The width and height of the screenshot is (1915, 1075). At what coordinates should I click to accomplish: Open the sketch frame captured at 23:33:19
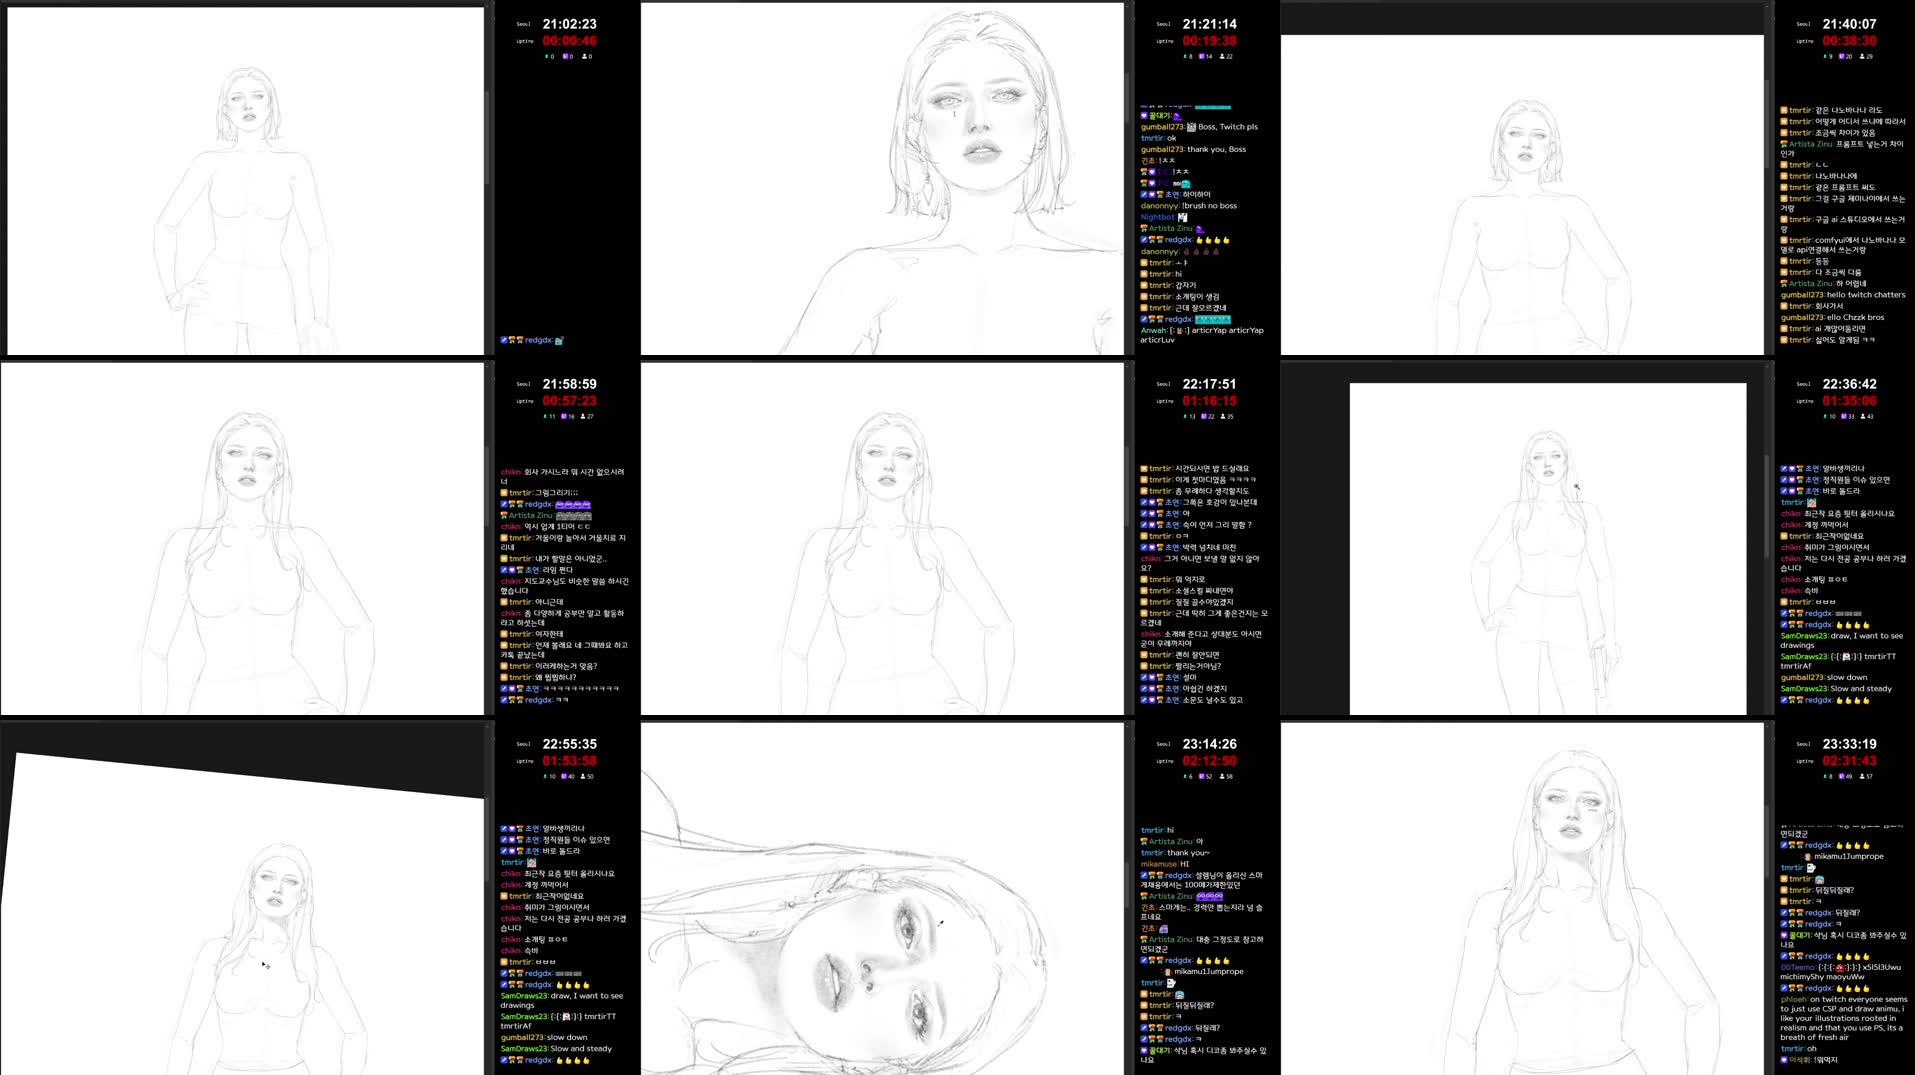click(1522, 899)
